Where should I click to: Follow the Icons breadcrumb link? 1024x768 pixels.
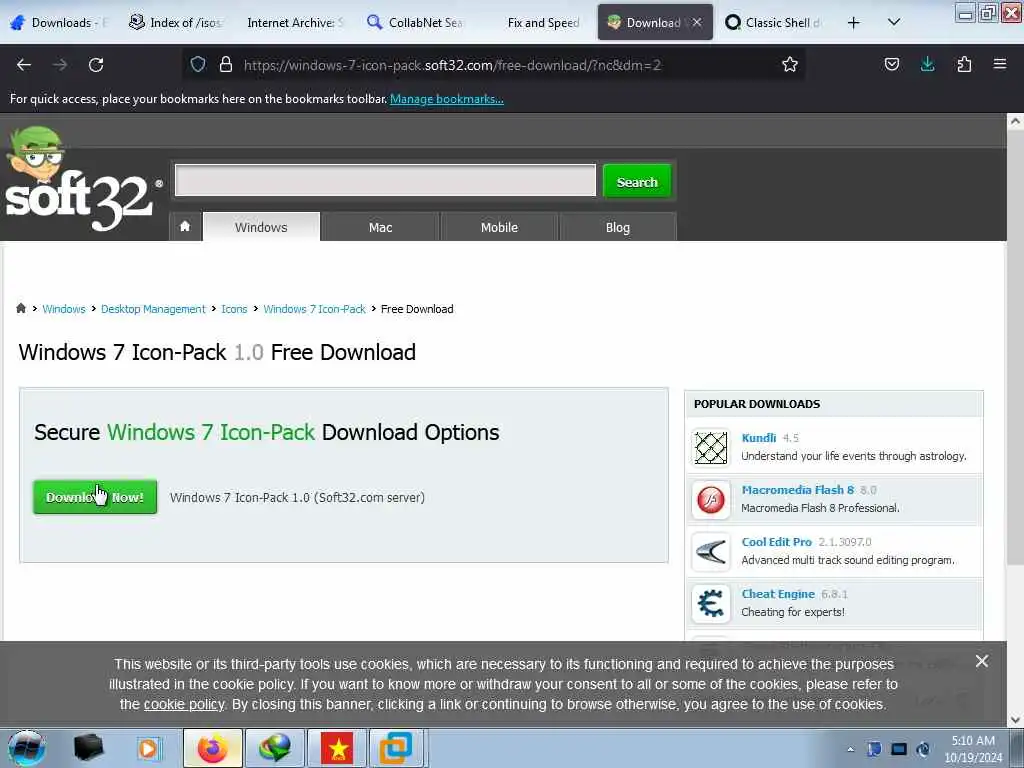tap(234, 309)
